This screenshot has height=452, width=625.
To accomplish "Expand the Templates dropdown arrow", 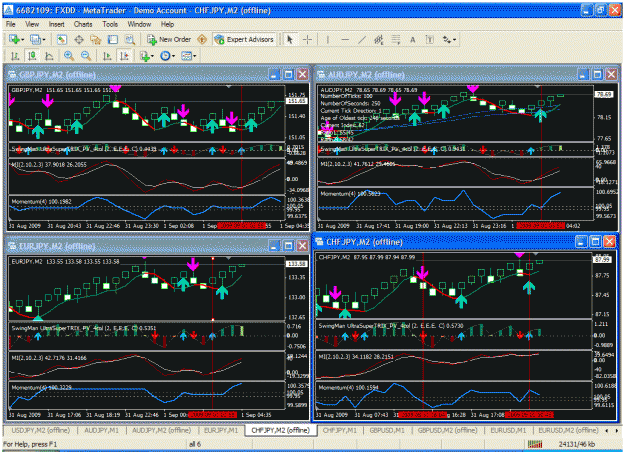I will [x=195, y=56].
